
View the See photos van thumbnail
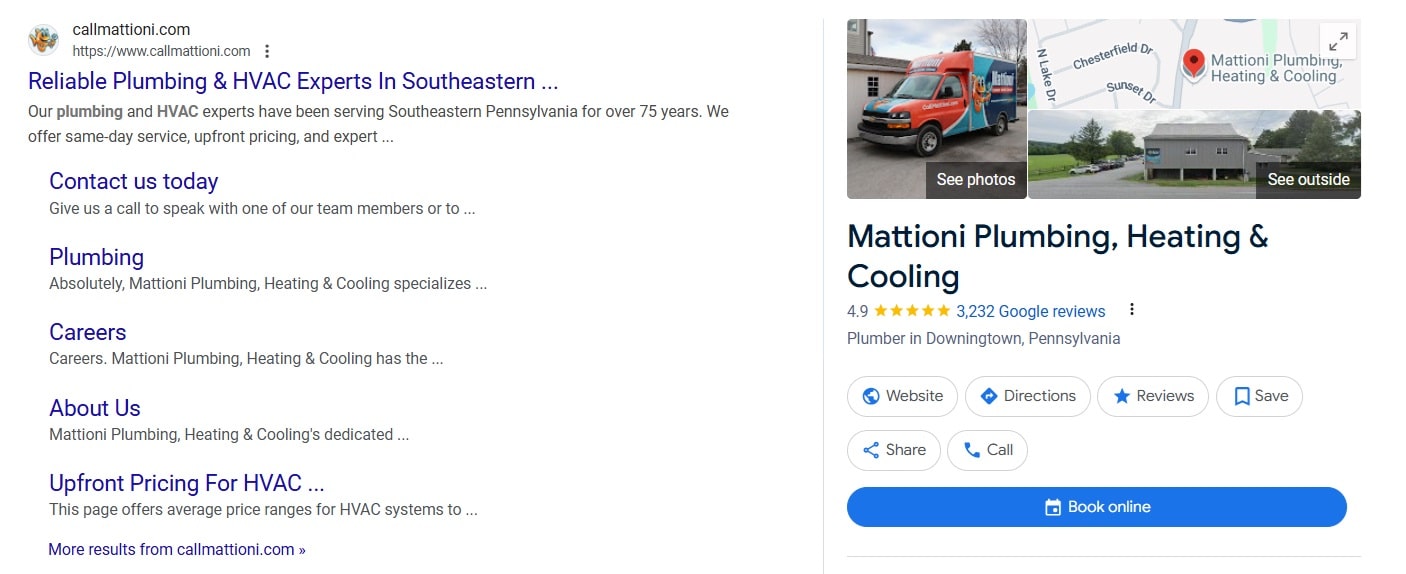coord(936,109)
